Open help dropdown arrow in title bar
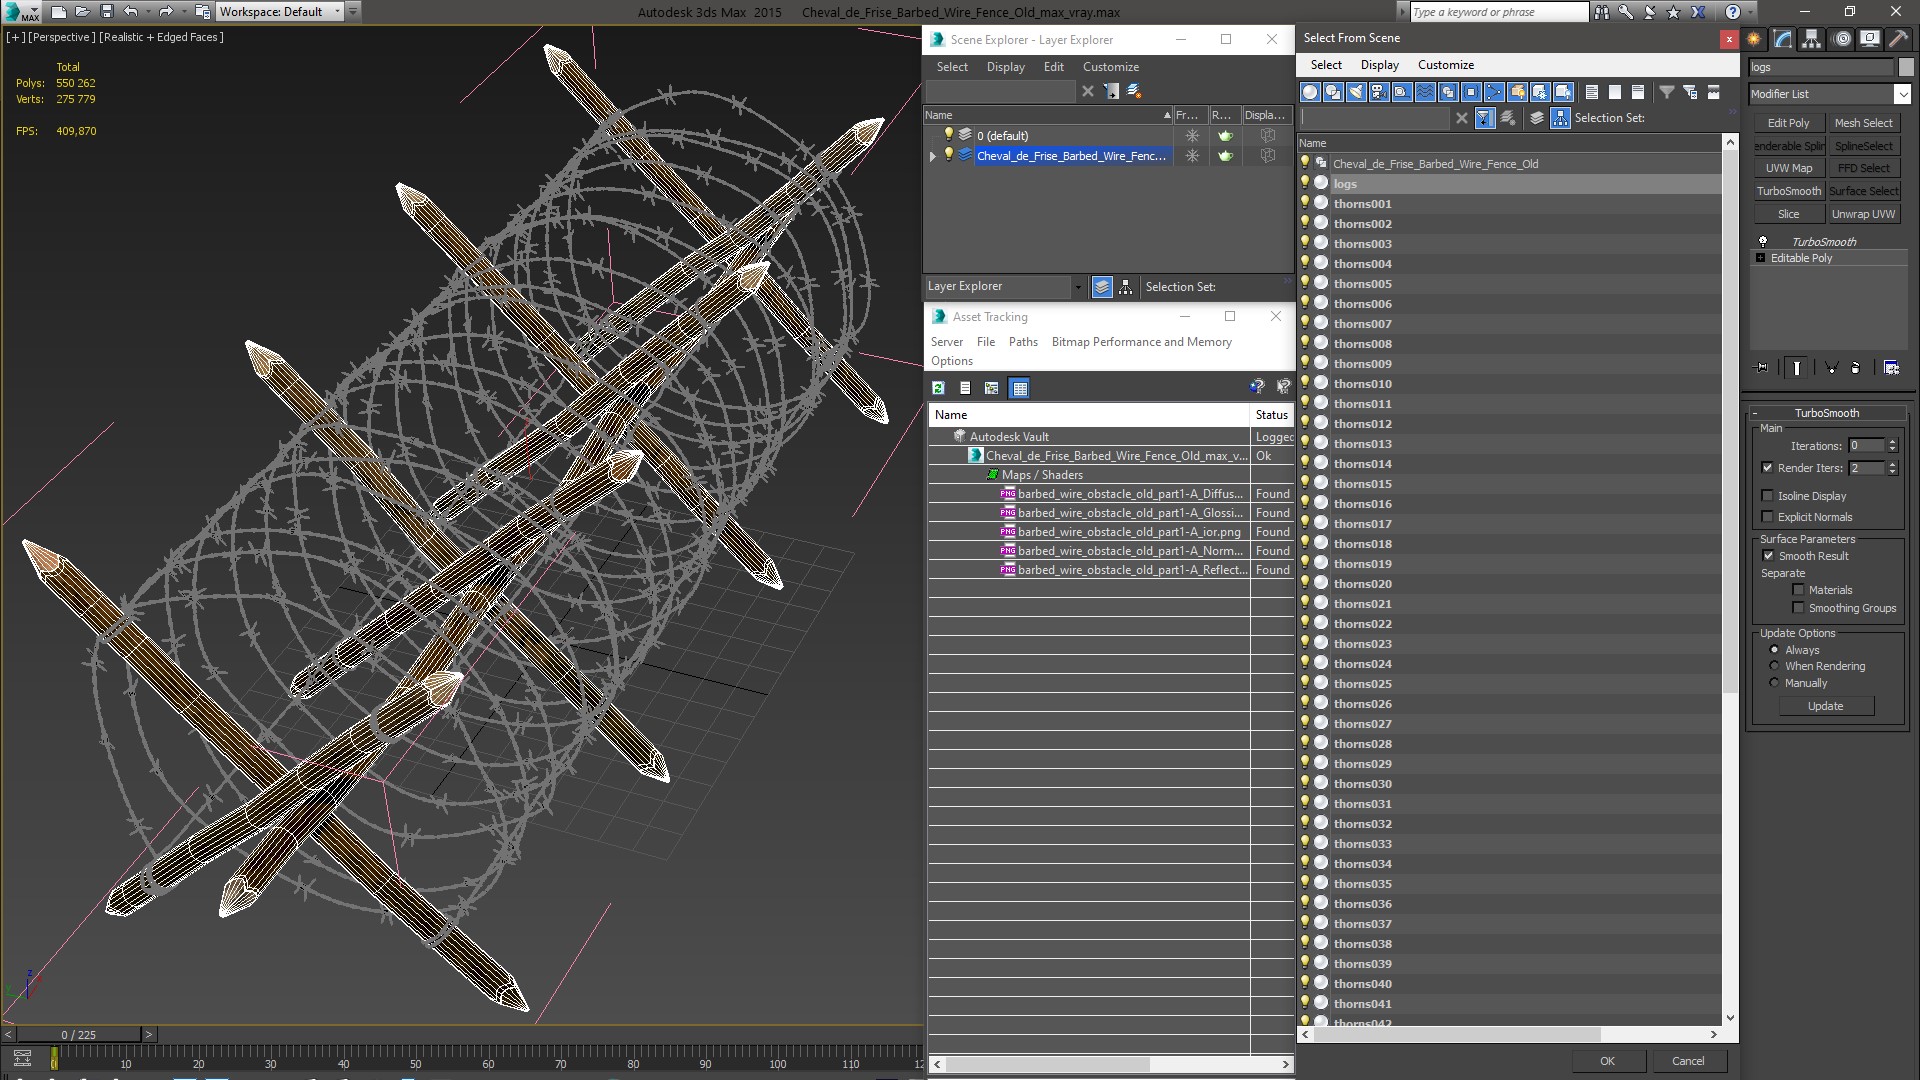 click(x=1752, y=12)
